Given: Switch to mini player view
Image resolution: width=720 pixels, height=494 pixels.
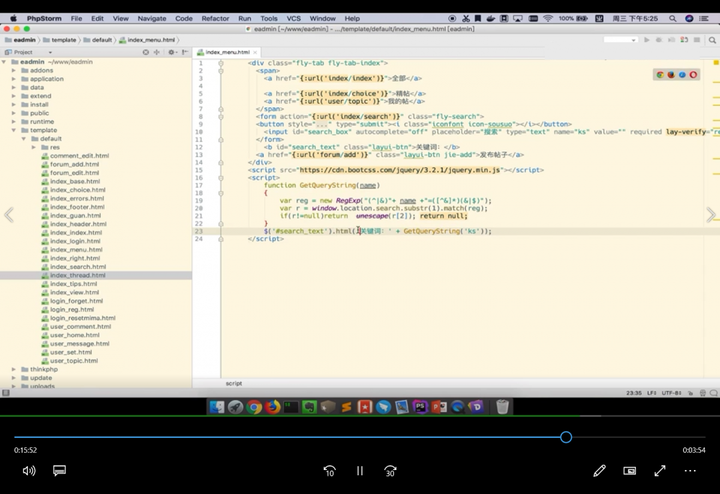Looking at the screenshot, I should pos(630,470).
